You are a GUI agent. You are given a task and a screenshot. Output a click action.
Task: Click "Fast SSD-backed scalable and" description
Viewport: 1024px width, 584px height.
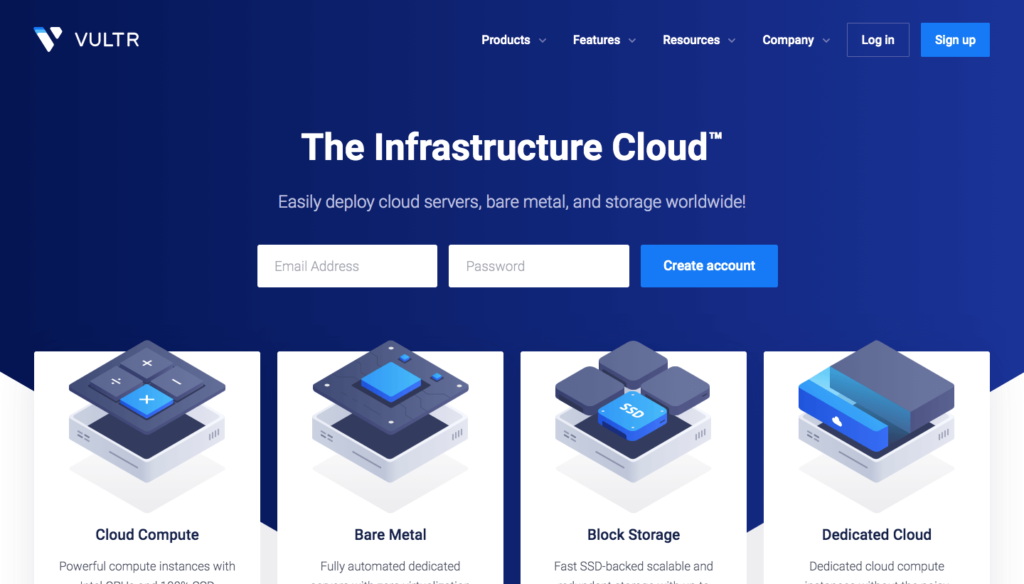click(633, 566)
